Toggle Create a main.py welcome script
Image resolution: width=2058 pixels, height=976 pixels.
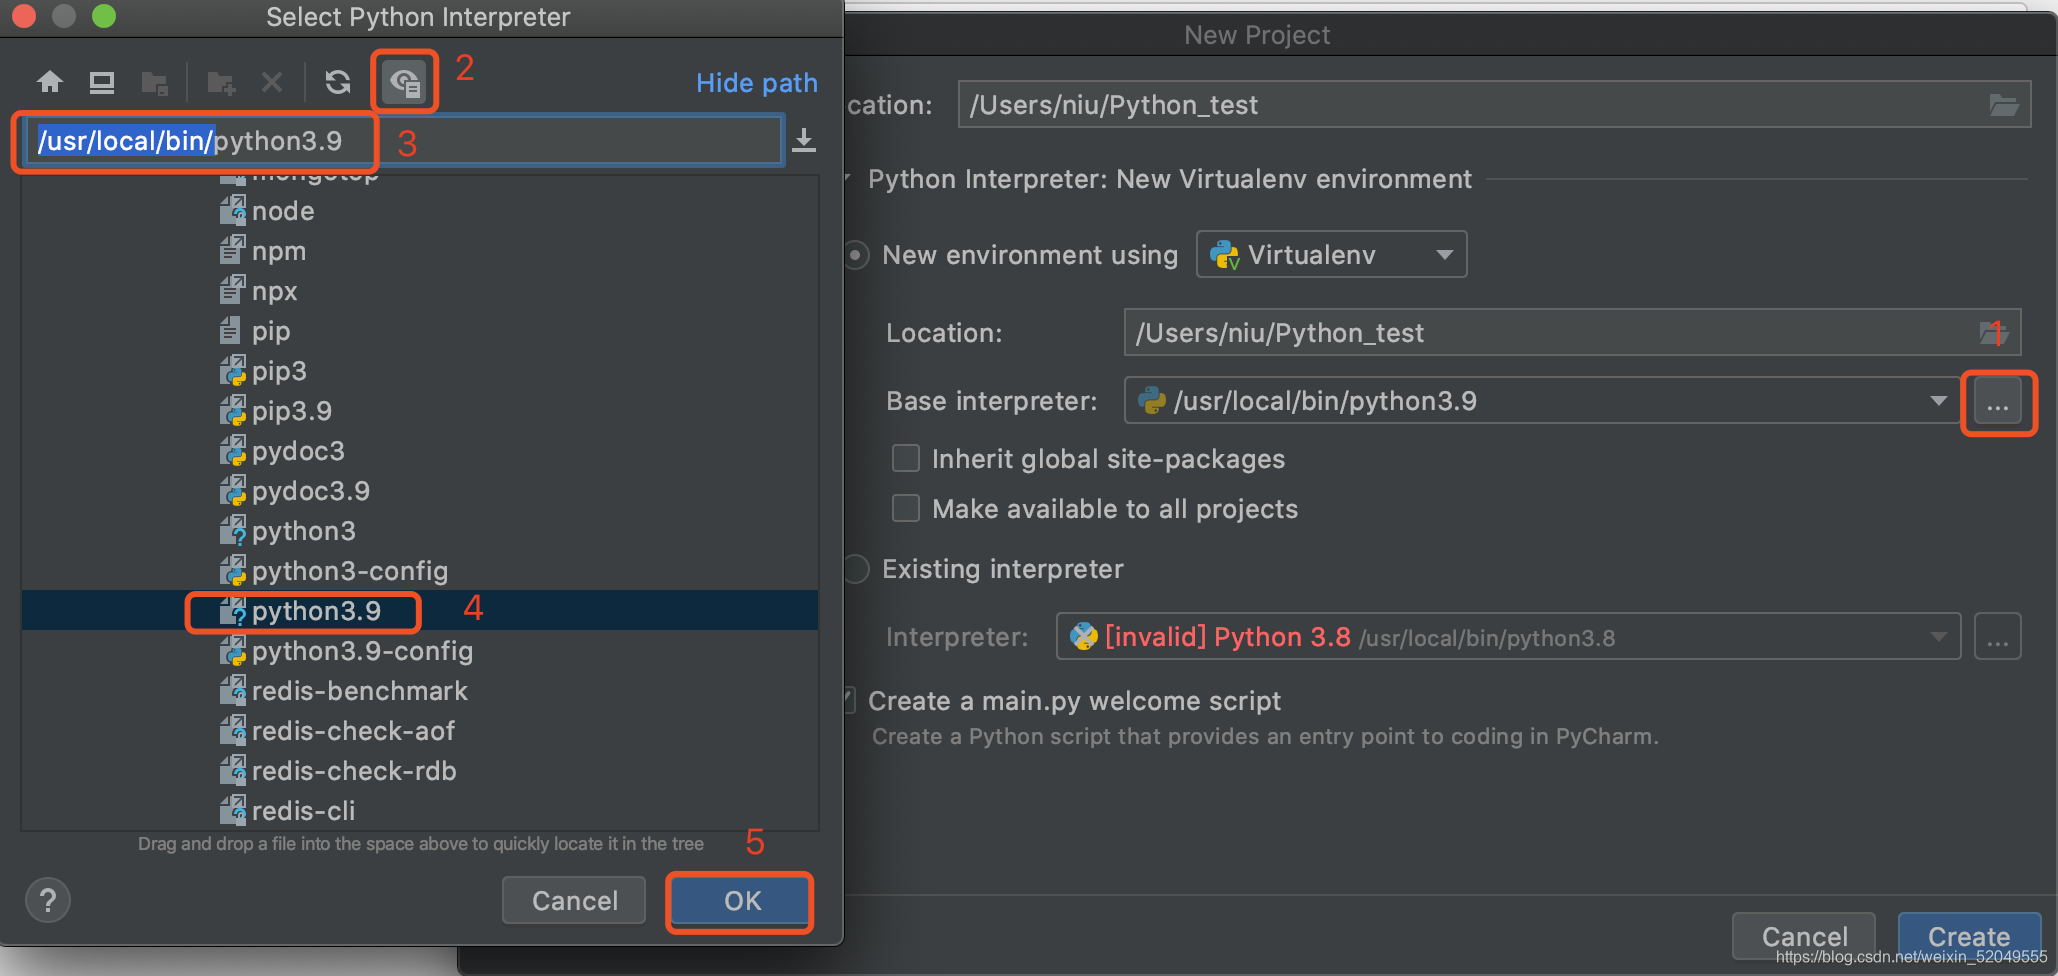pos(850,700)
